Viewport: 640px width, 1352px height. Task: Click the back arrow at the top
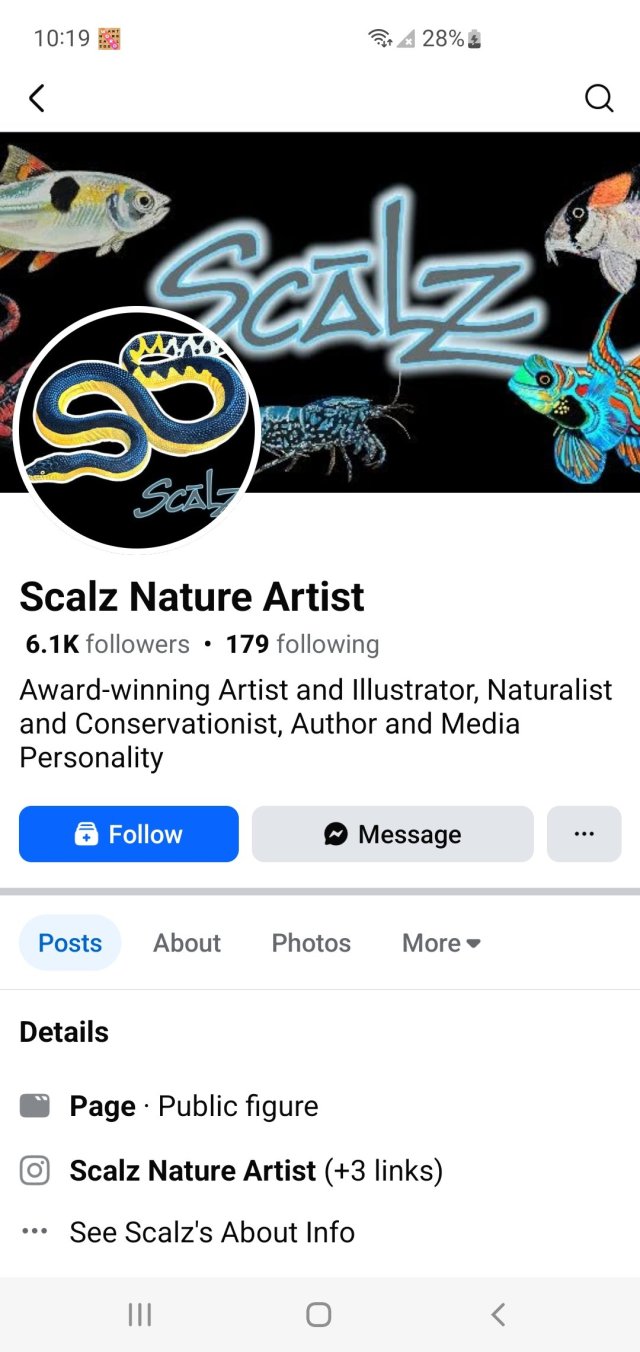click(x=37, y=98)
